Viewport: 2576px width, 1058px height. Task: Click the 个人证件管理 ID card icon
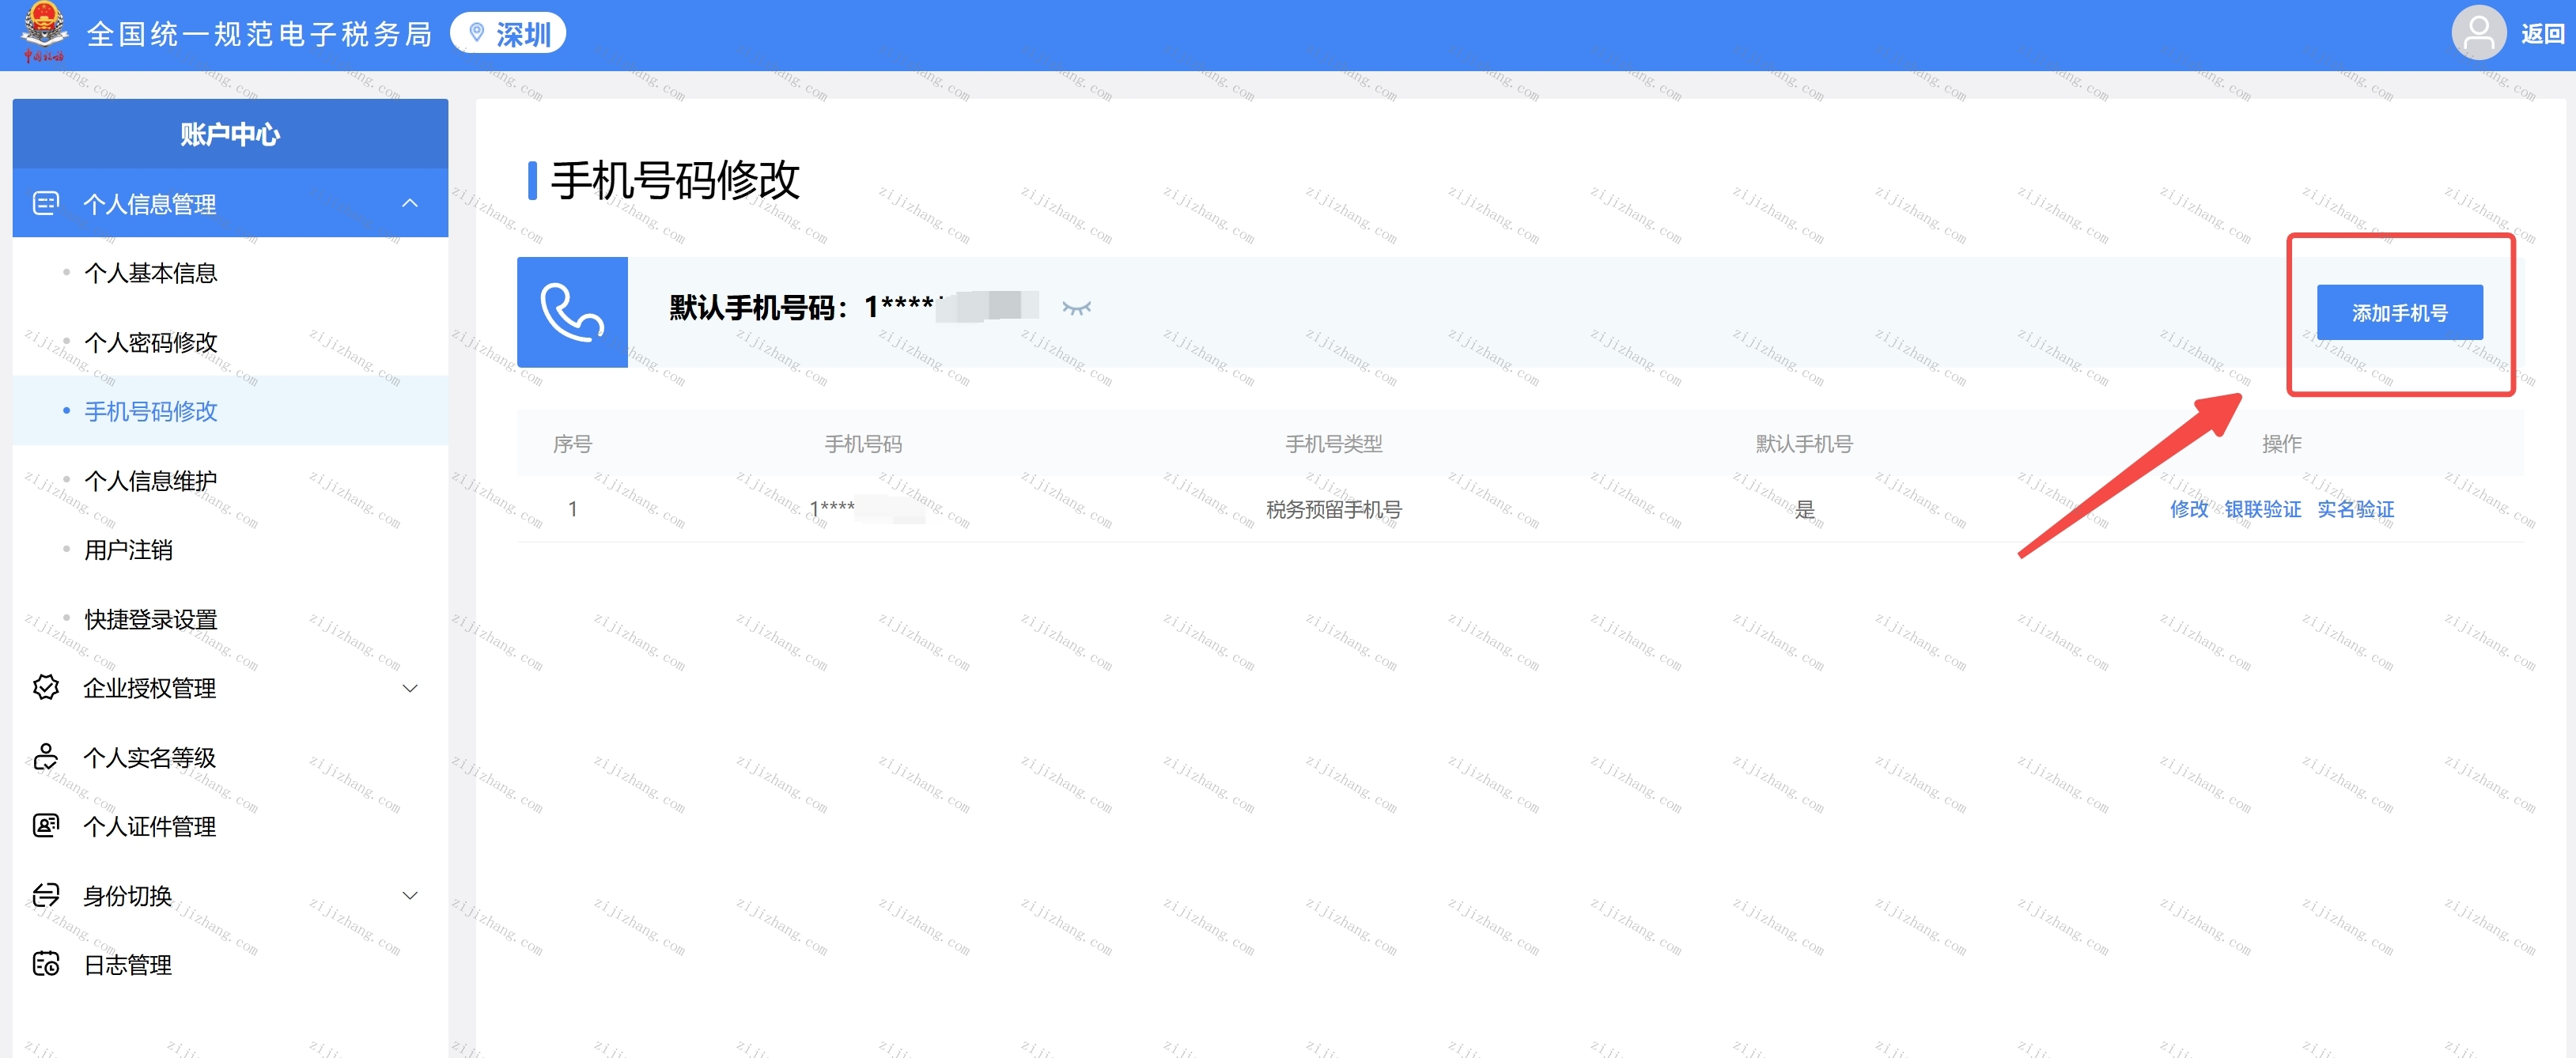46,826
